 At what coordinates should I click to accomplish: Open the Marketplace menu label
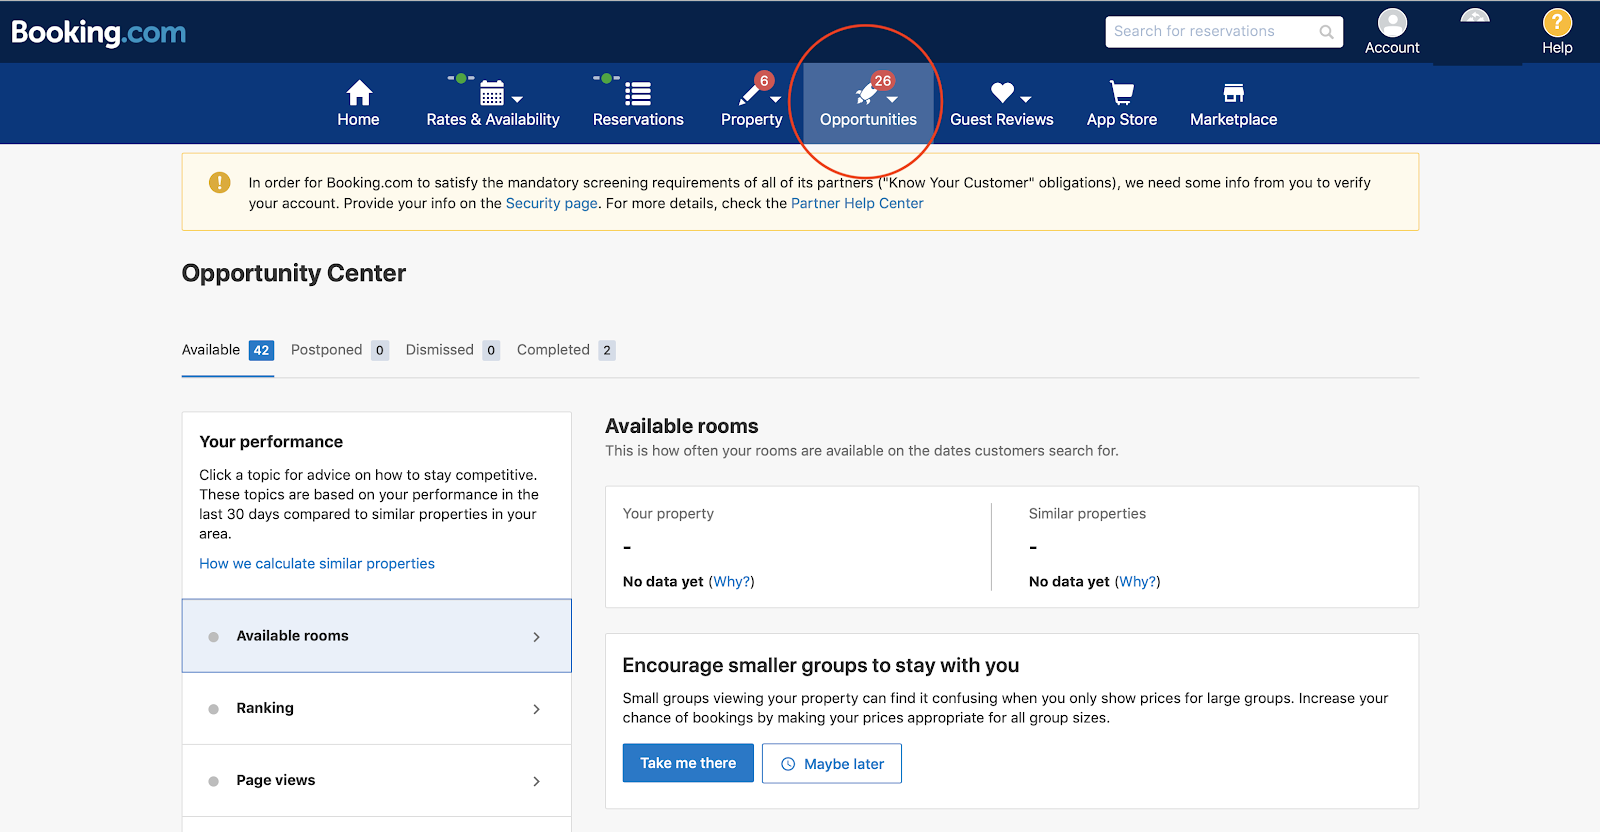click(1234, 119)
